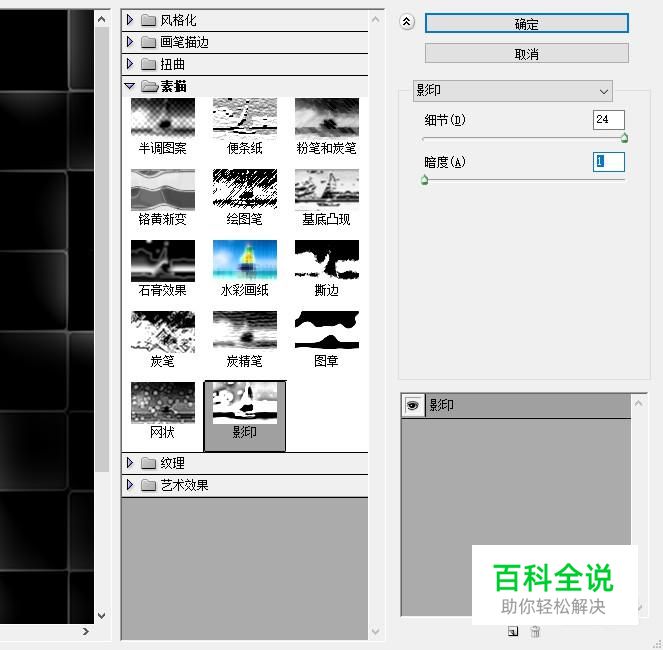Click the highlighted 影印 filter thumbnail
The width and height of the screenshot is (663, 650).
[245, 403]
